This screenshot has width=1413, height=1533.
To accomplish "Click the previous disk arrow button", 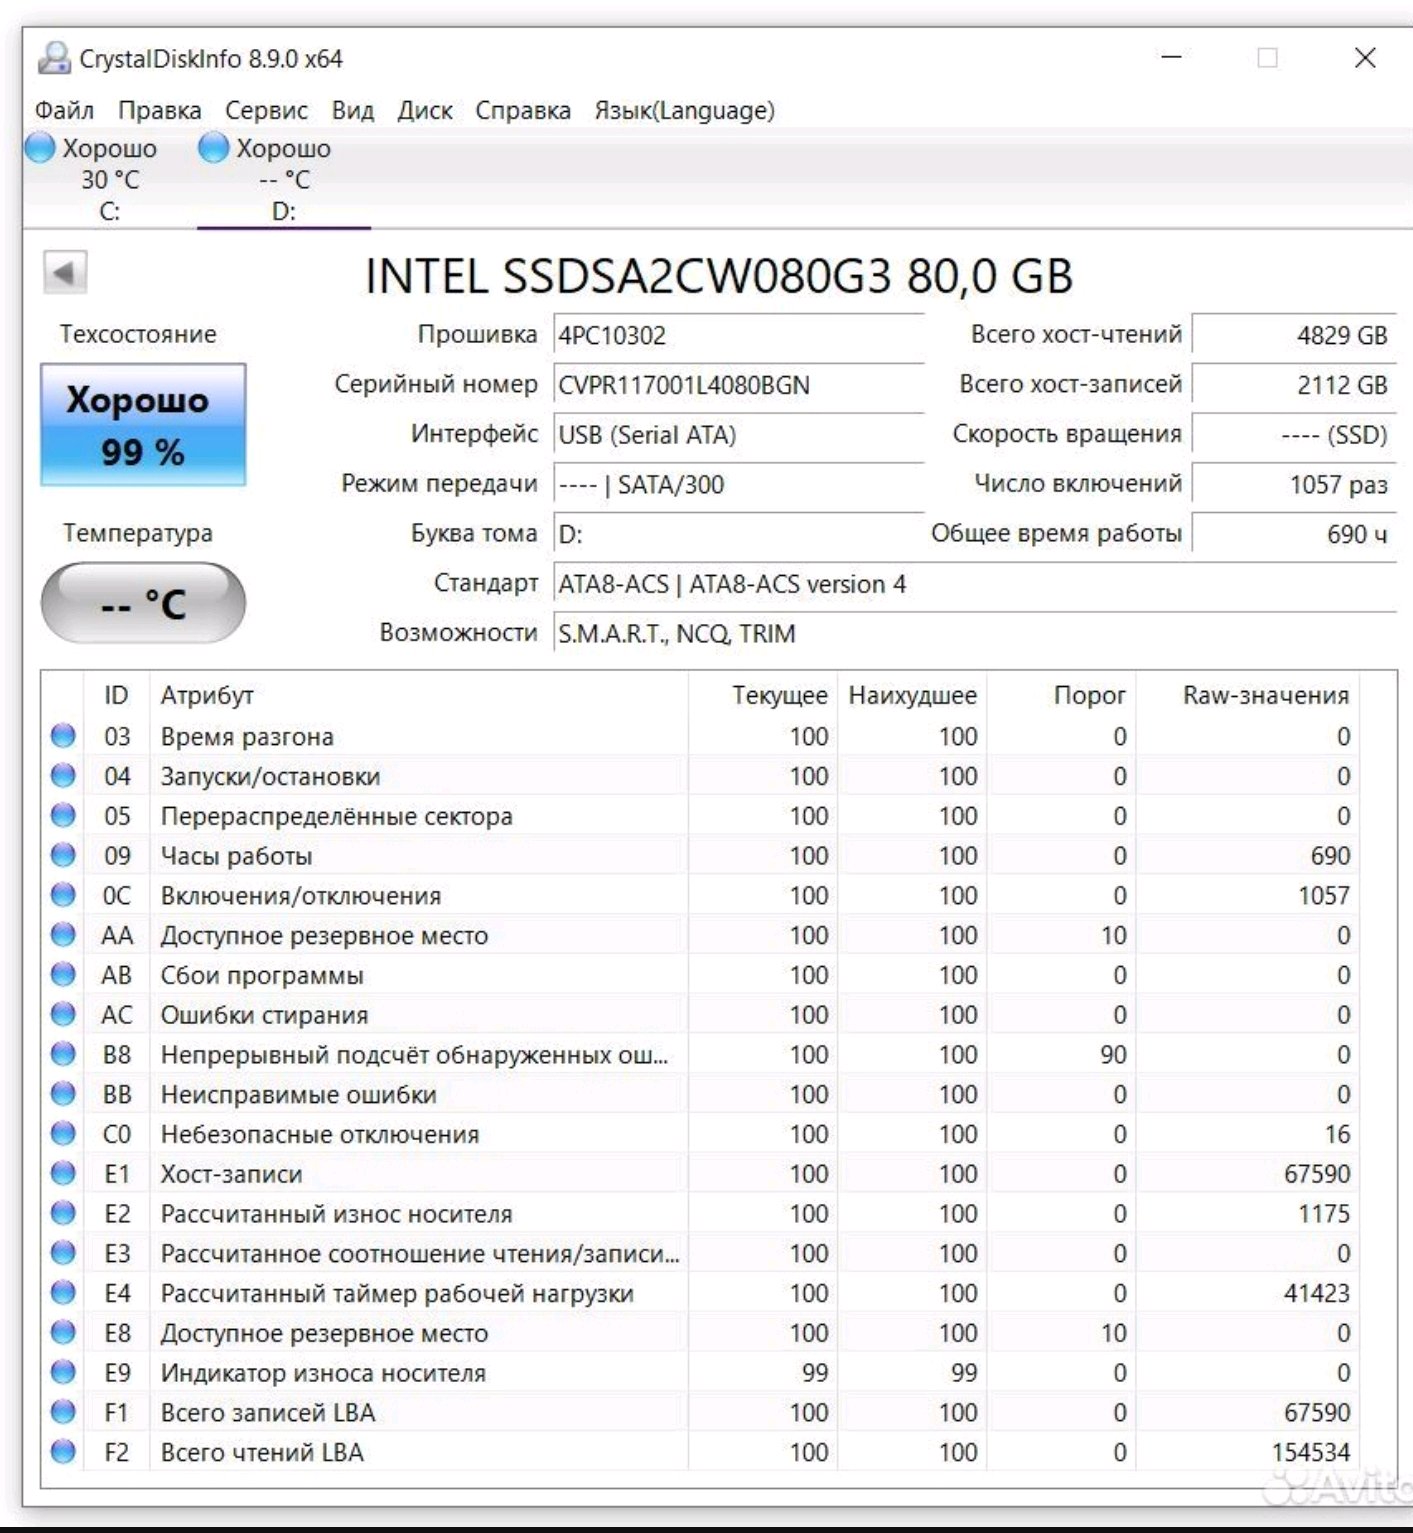I will pyautogui.click(x=65, y=272).
